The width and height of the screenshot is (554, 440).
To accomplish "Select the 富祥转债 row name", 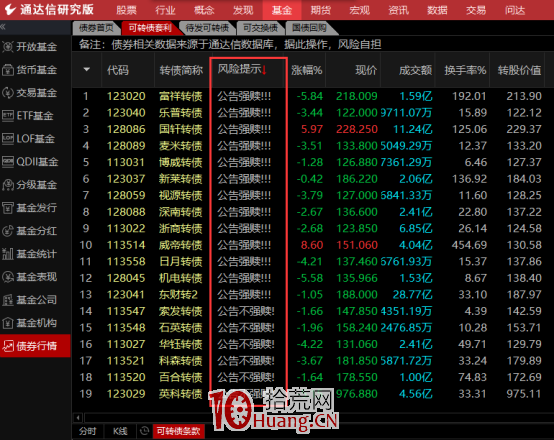I will (x=181, y=96).
